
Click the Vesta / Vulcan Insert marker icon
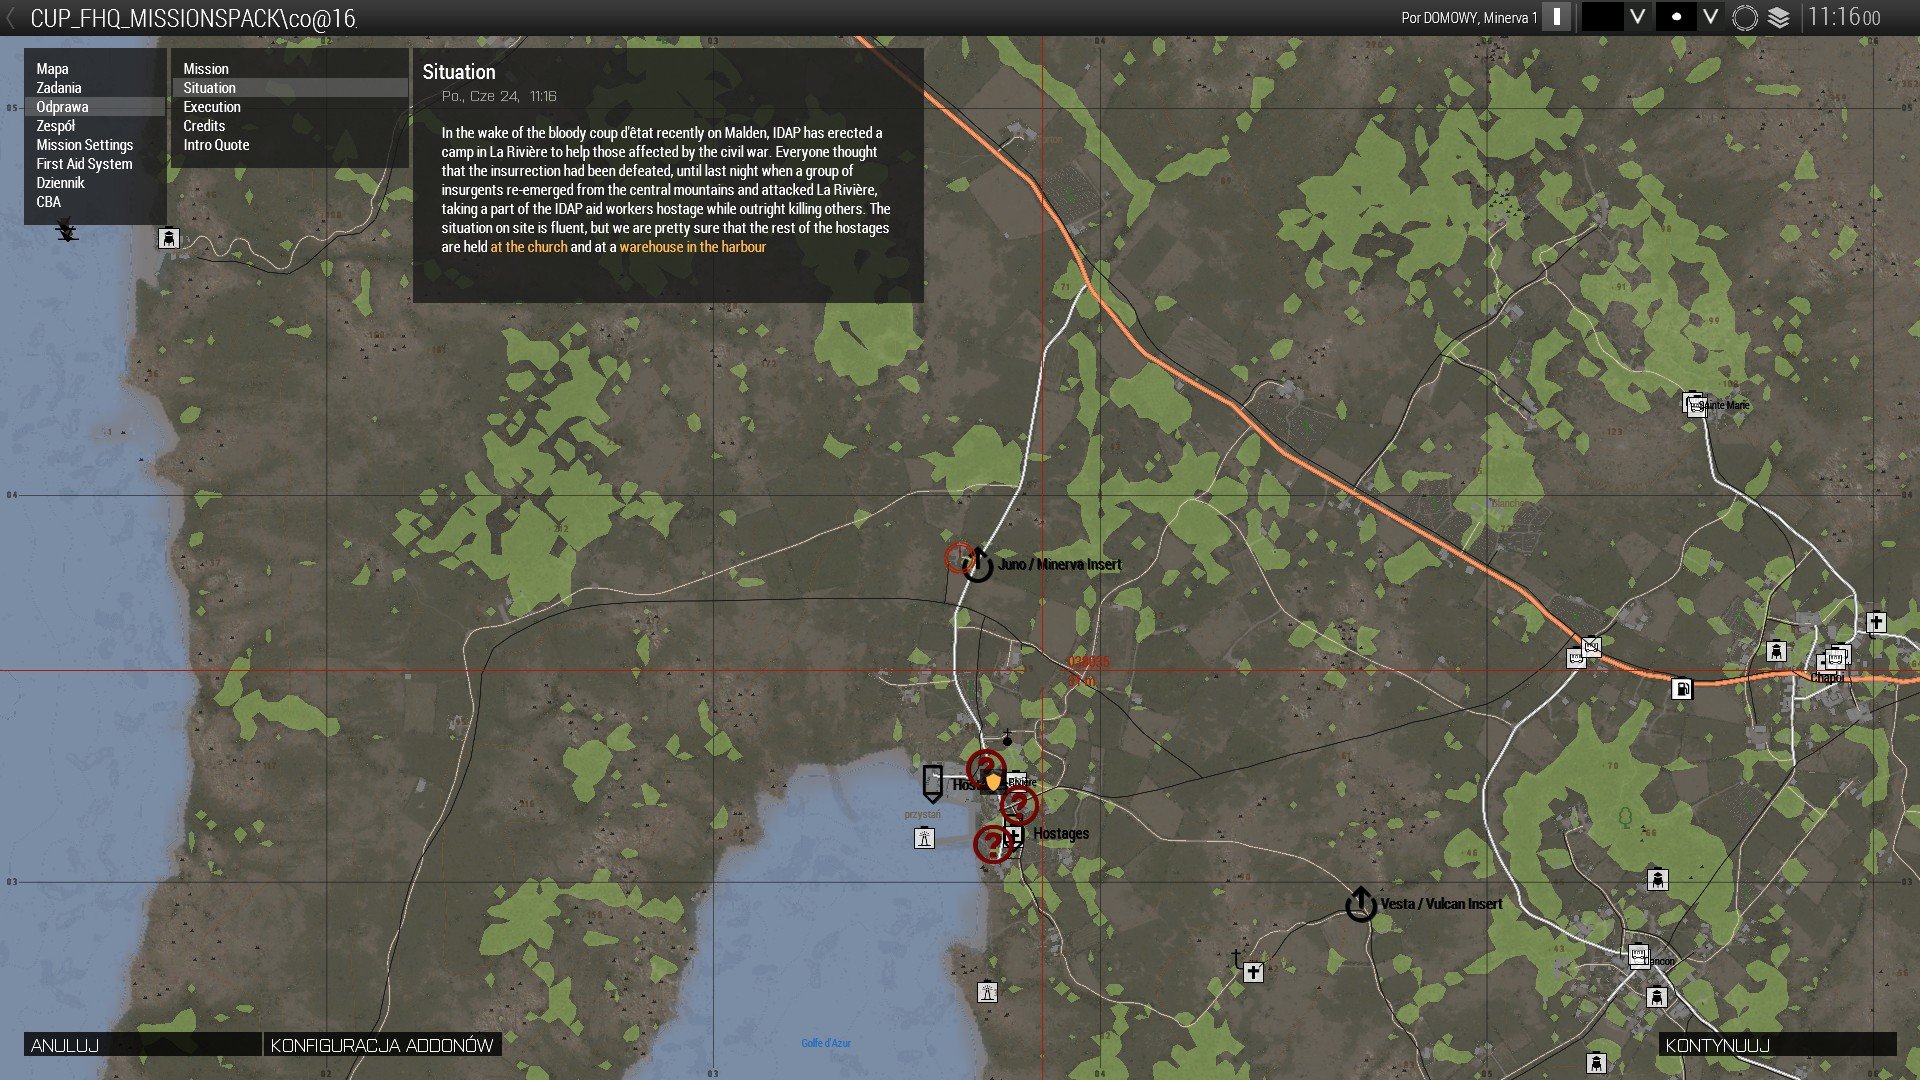point(1360,904)
